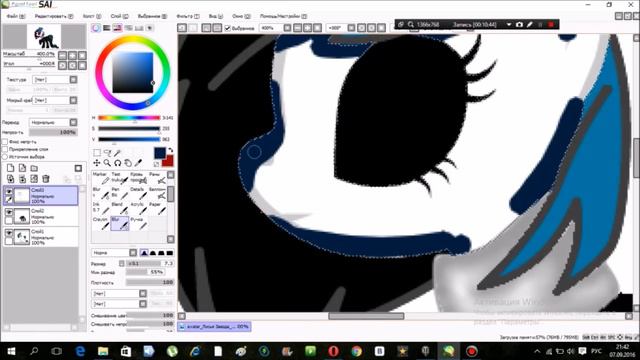Click the Hue slider bar
The height and width of the screenshot is (360, 640).
(129, 118)
